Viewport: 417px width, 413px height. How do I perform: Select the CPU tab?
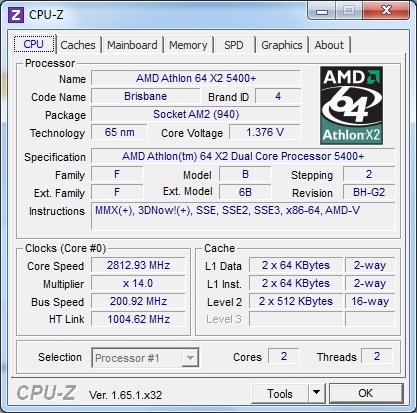pos(34,44)
